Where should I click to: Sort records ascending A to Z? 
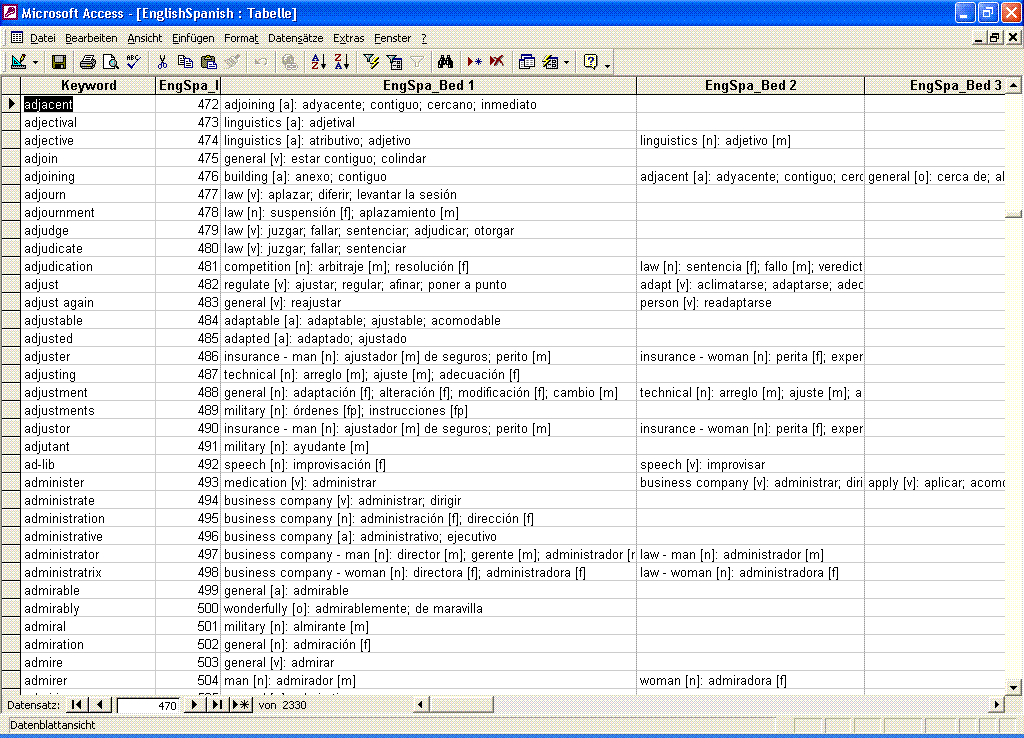click(x=318, y=62)
